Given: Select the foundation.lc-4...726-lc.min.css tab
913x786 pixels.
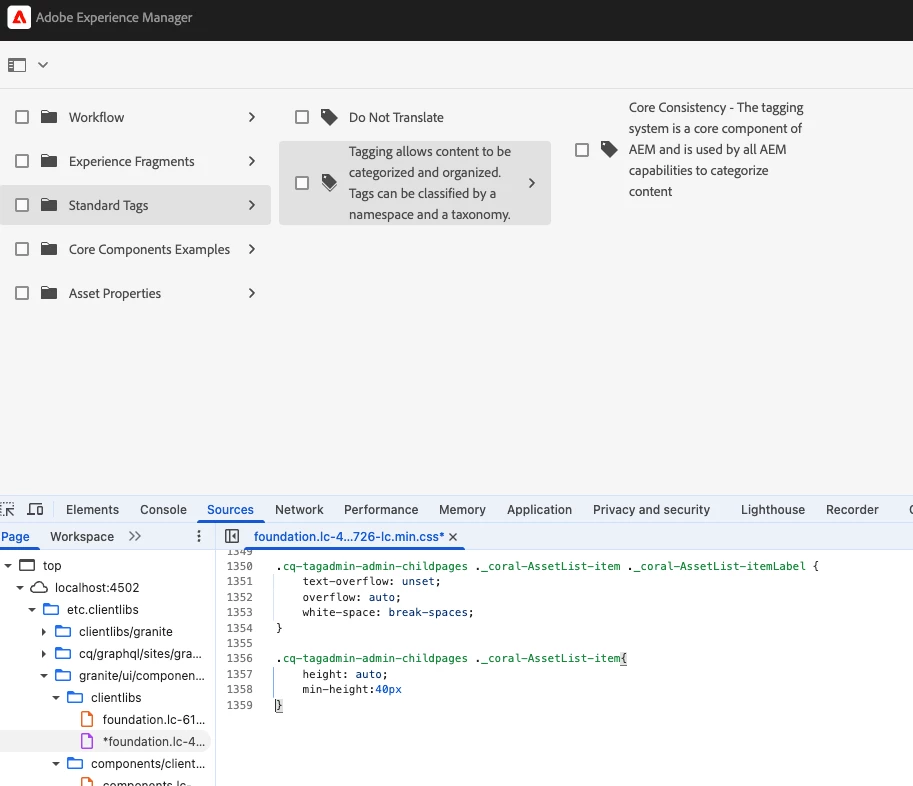Looking at the screenshot, I should [x=348, y=536].
